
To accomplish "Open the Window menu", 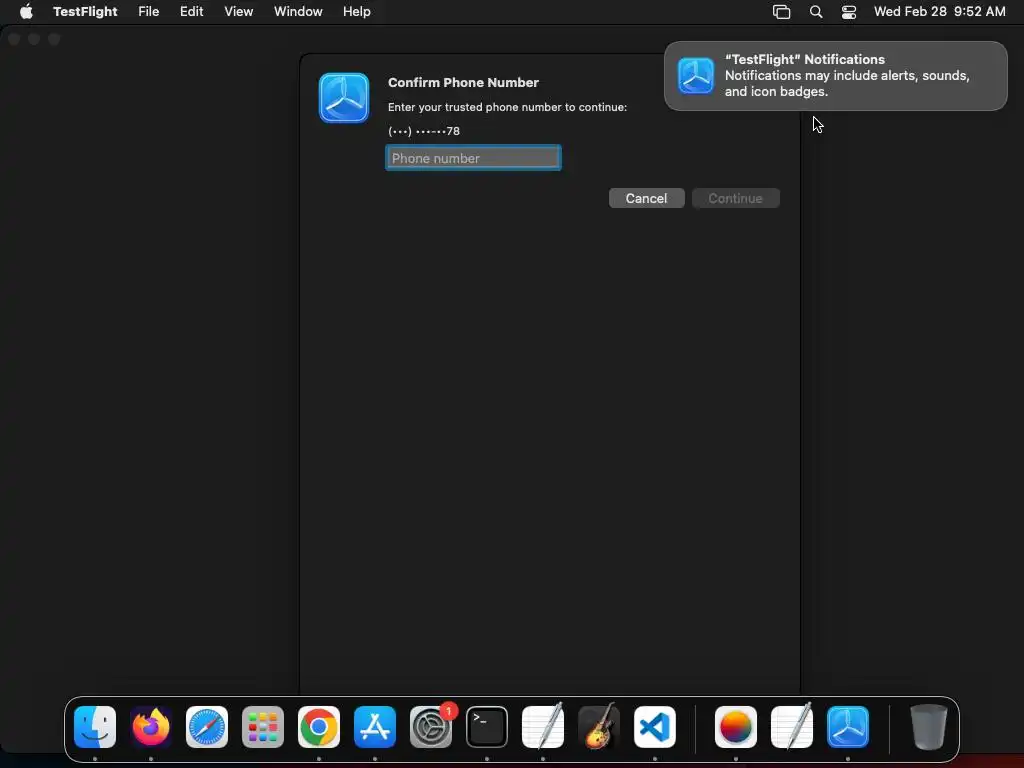I will [x=298, y=11].
